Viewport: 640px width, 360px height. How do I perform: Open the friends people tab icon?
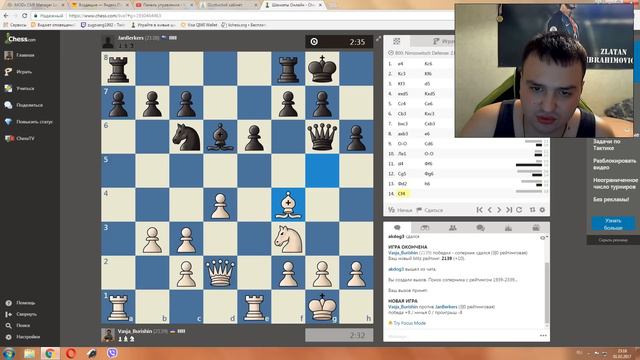(453, 228)
